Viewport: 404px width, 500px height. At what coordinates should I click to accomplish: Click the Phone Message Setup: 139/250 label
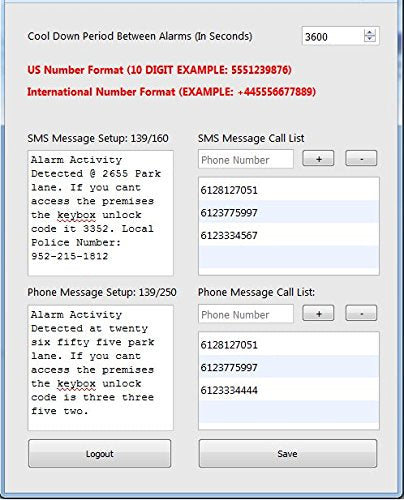click(x=102, y=292)
